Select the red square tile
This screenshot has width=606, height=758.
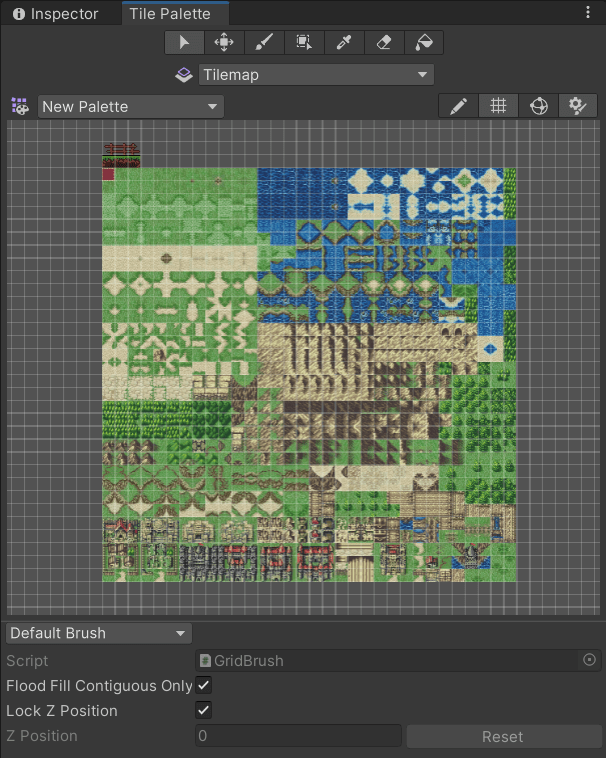click(108, 174)
